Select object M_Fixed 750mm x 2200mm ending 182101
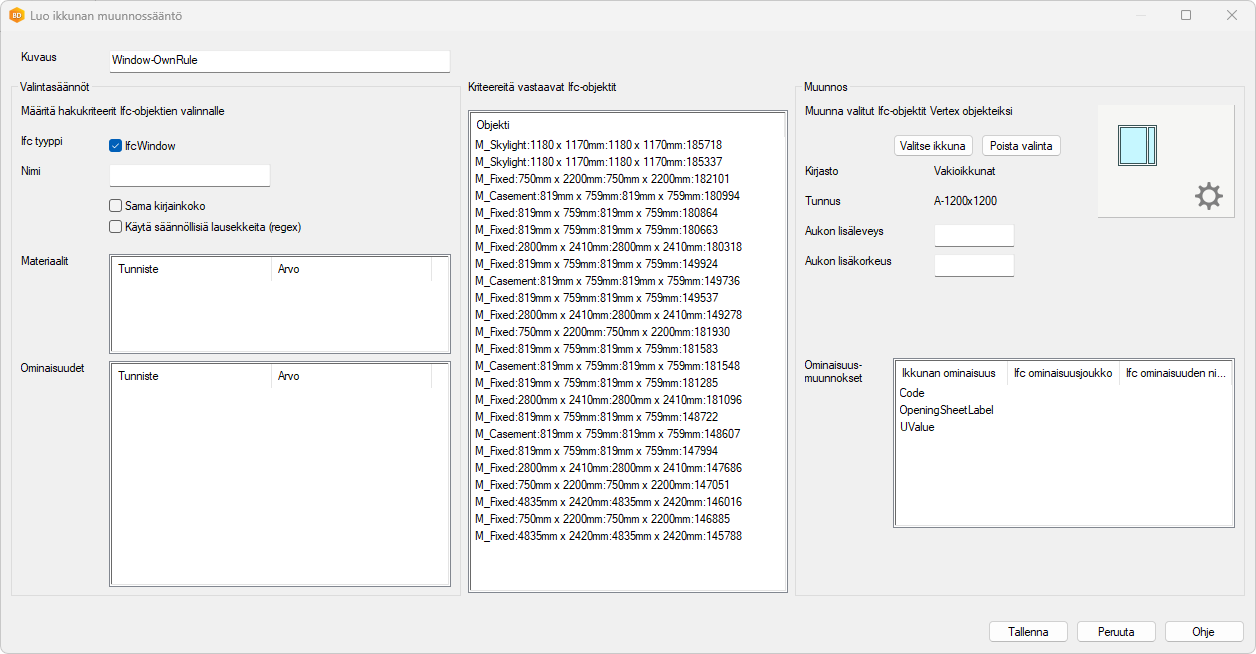Image resolution: width=1256 pixels, height=654 pixels. 602,179
